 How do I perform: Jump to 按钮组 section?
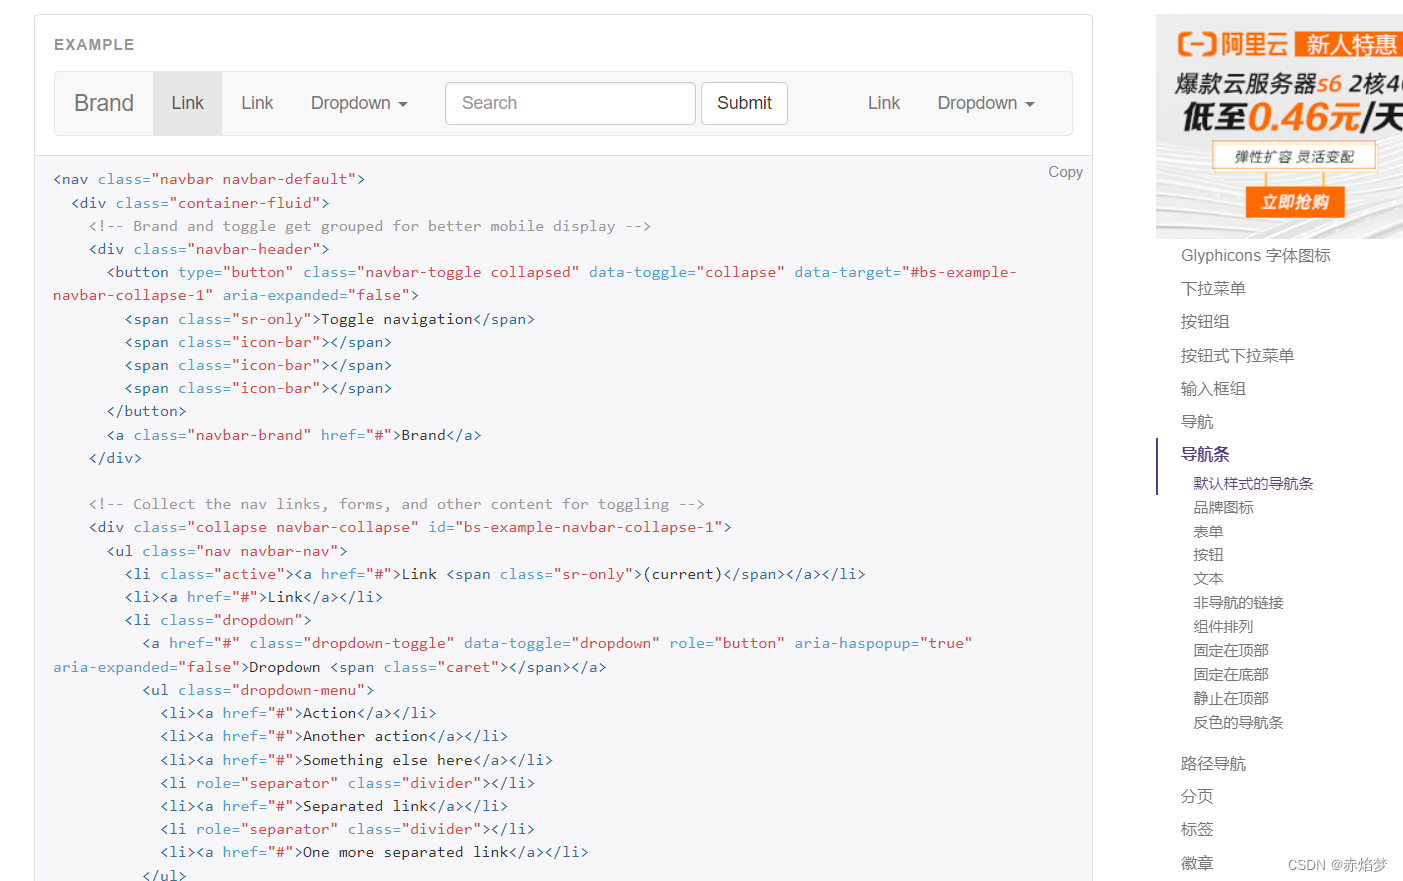(1205, 322)
